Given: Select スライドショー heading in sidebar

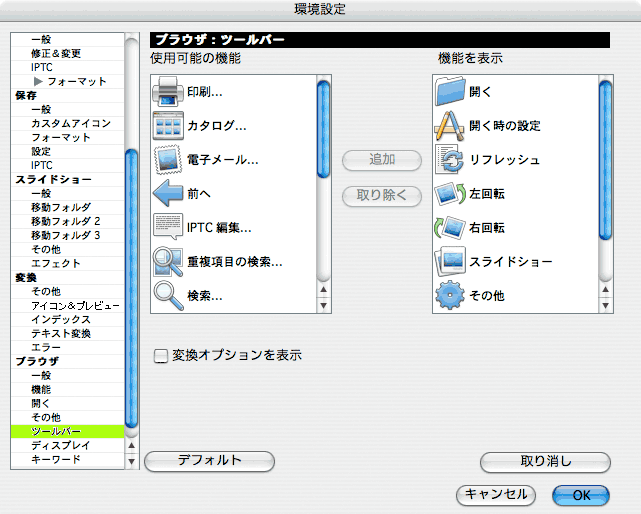Looking at the screenshot, I should click(x=67, y=179).
